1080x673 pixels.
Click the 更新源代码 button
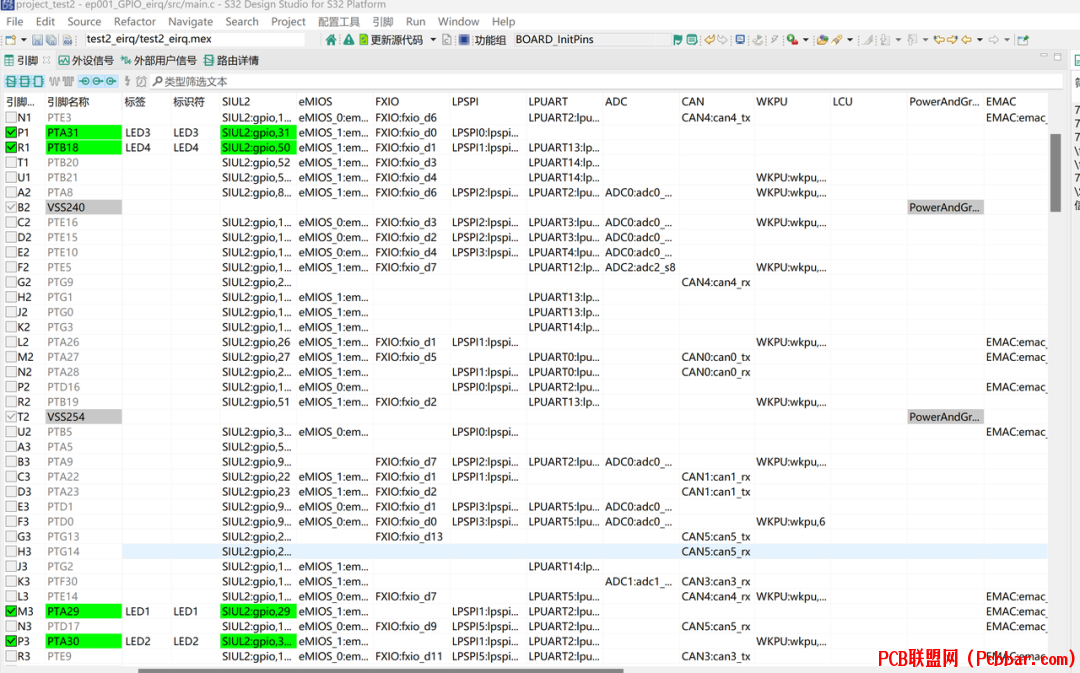391,40
